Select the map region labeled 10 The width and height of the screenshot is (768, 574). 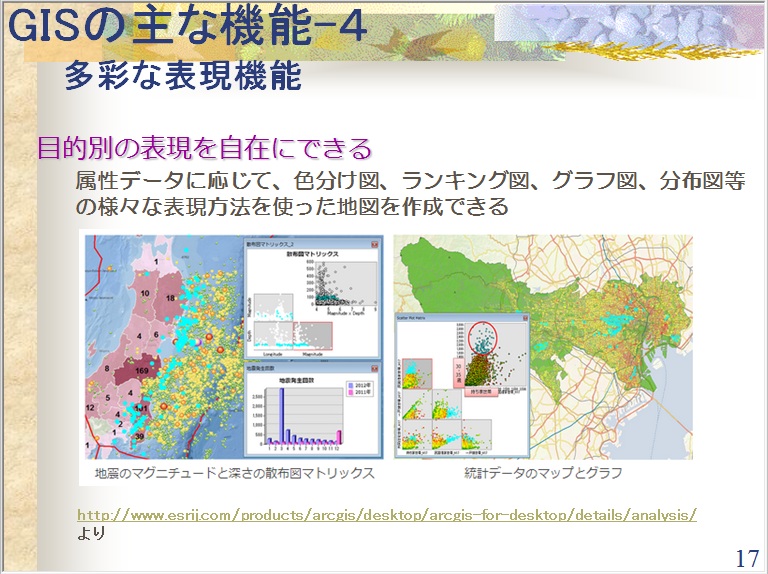[x=145, y=293]
